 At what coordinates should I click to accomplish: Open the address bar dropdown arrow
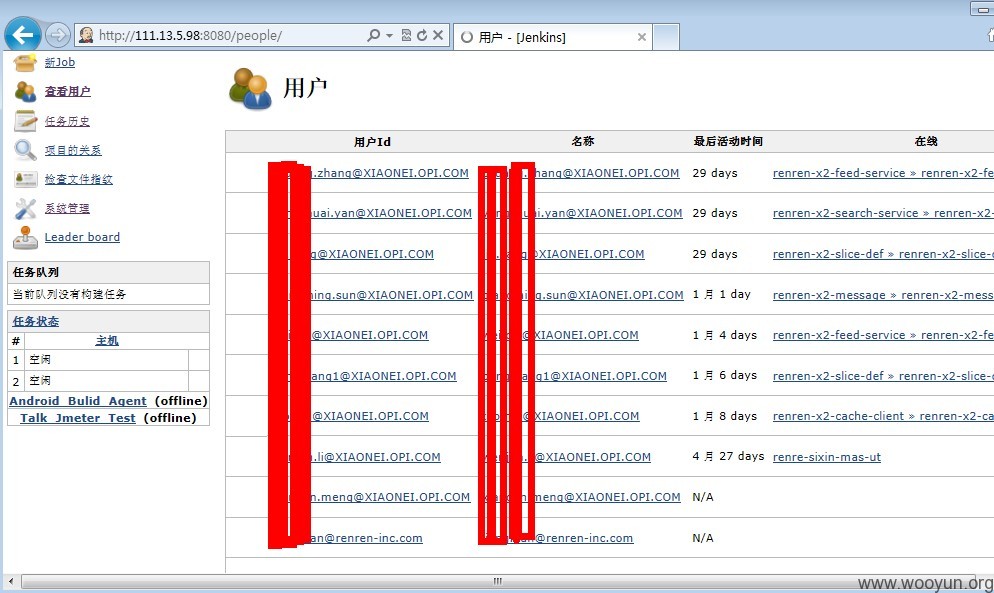click(x=389, y=36)
